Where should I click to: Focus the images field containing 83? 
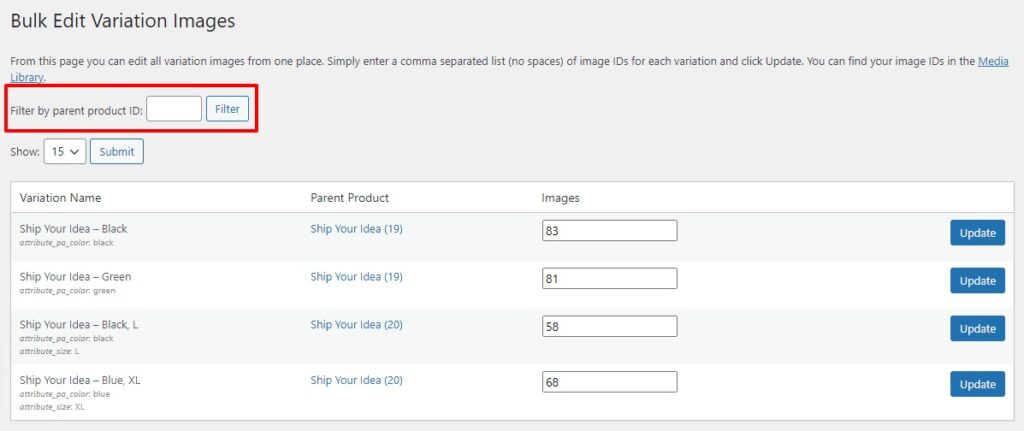(609, 231)
